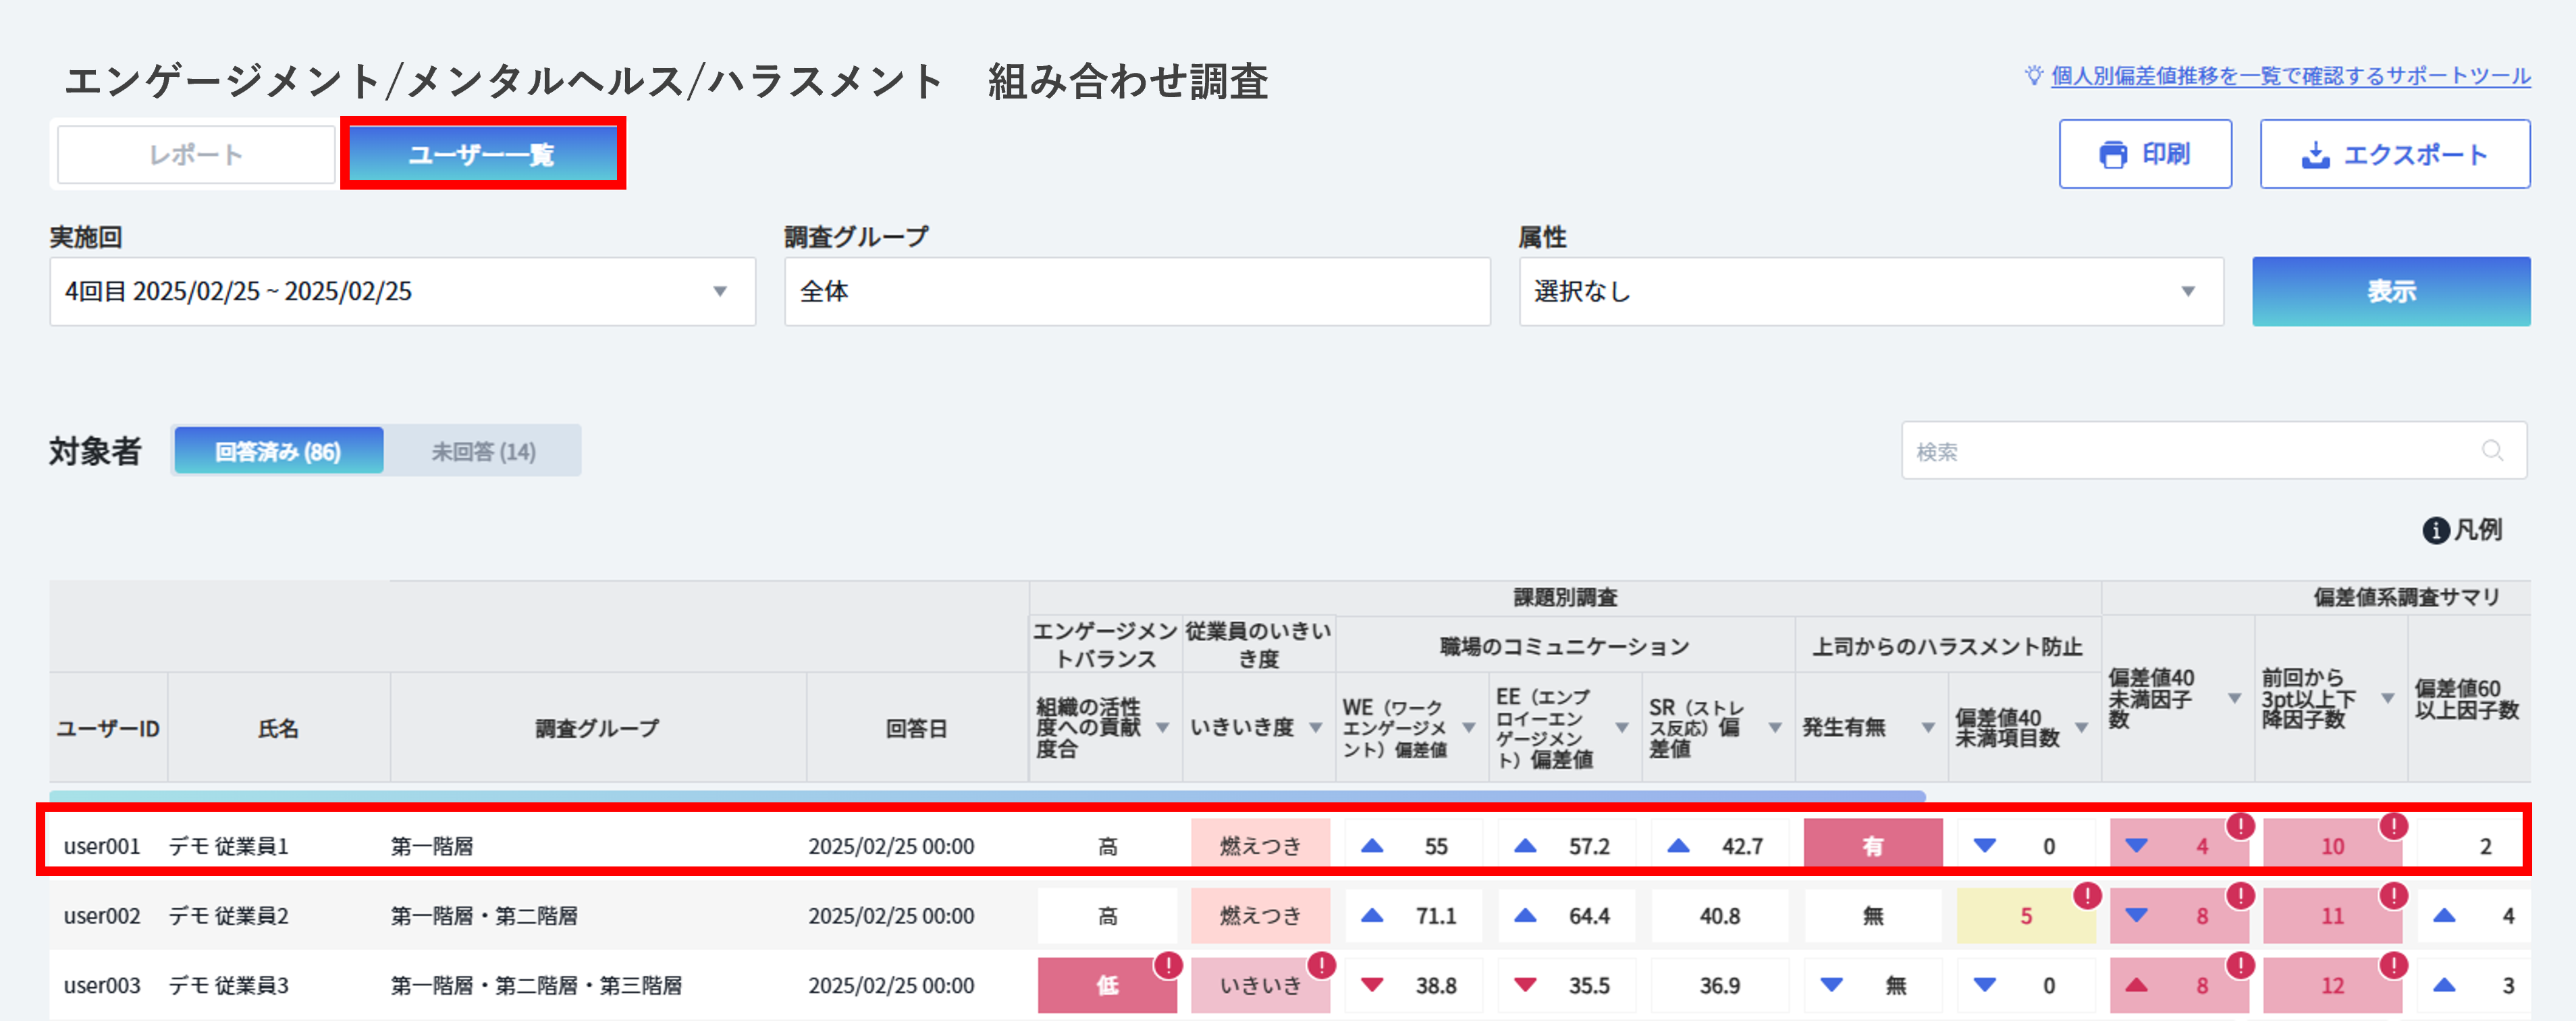Open filter arrow on いきいき度 column
The width and height of the screenshot is (2576, 1021).
click(x=1316, y=728)
